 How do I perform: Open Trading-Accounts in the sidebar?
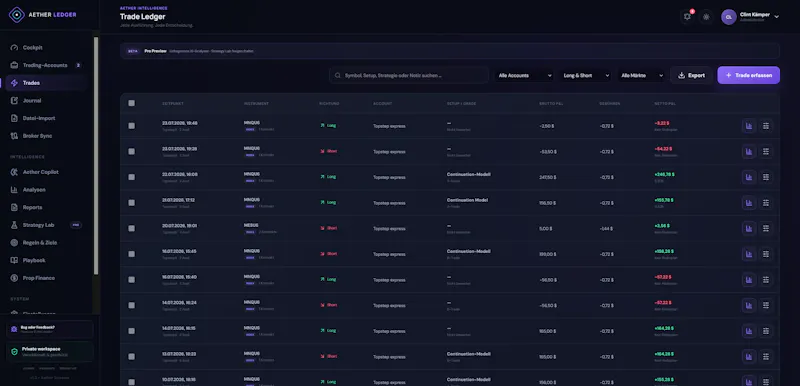pos(46,65)
